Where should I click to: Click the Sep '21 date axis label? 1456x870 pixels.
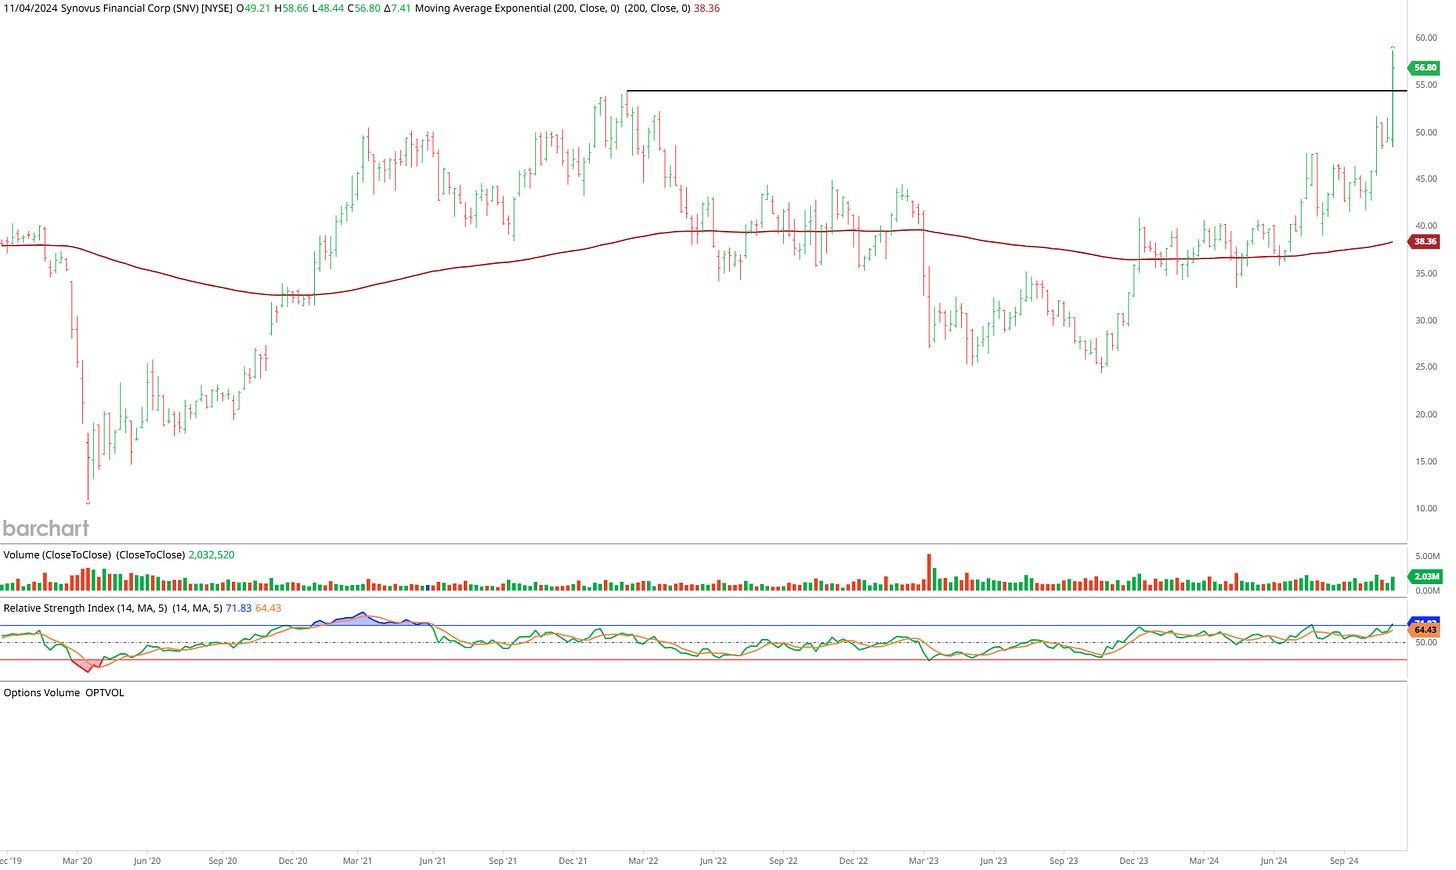tap(503, 860)
